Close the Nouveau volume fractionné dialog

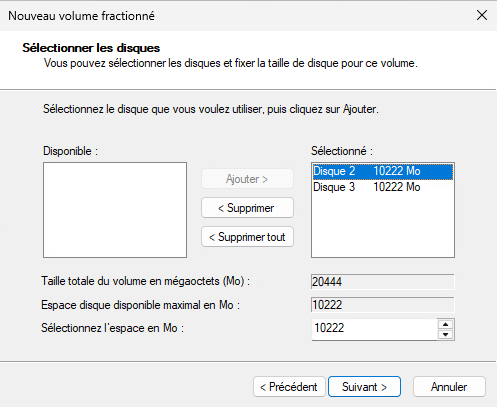(482, 15)
